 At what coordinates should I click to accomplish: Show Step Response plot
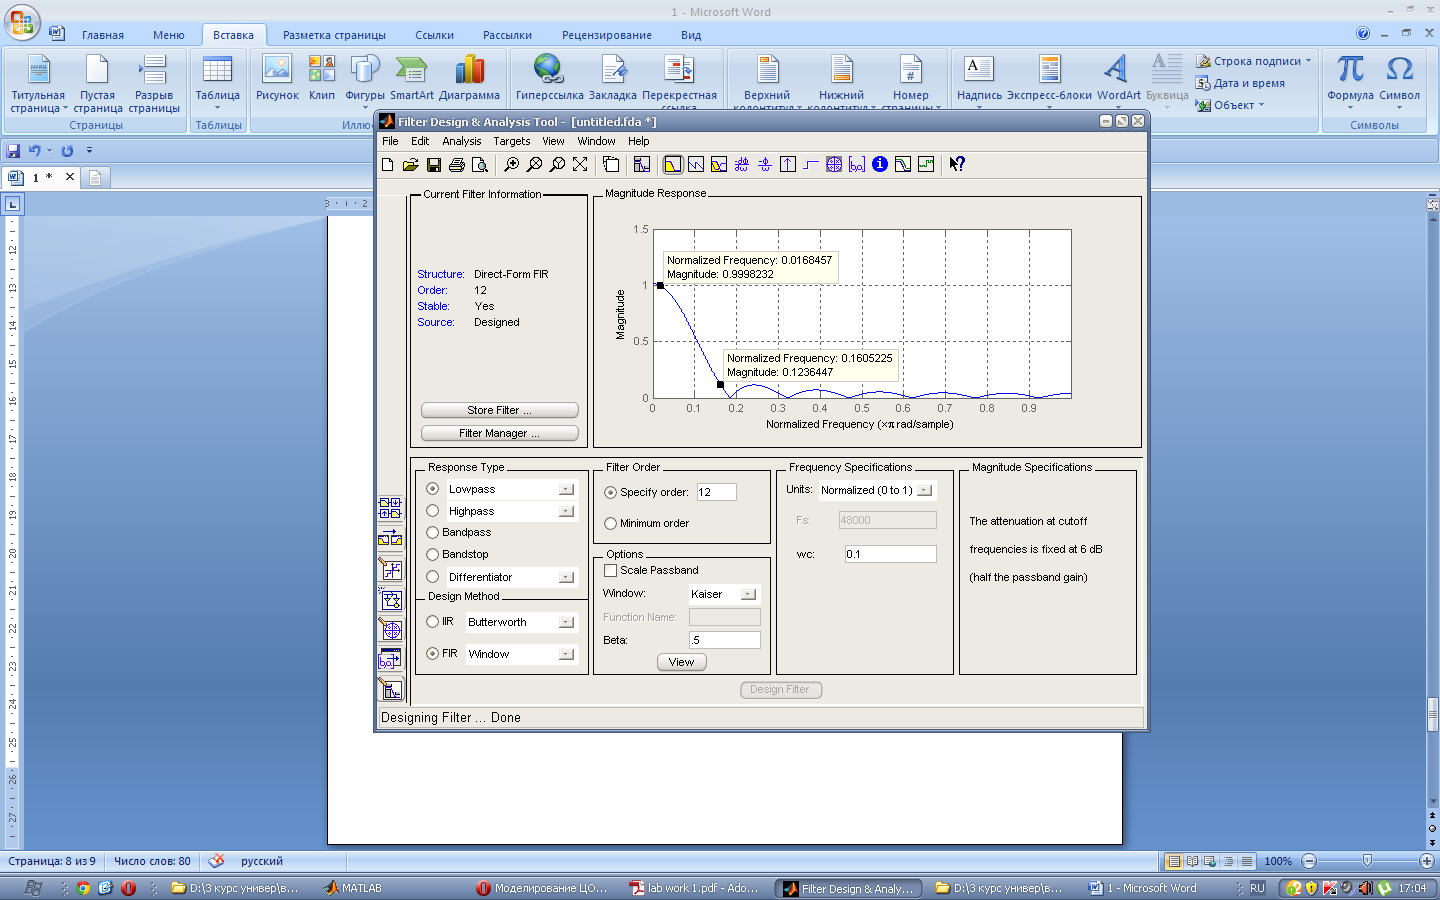point(811,165)
